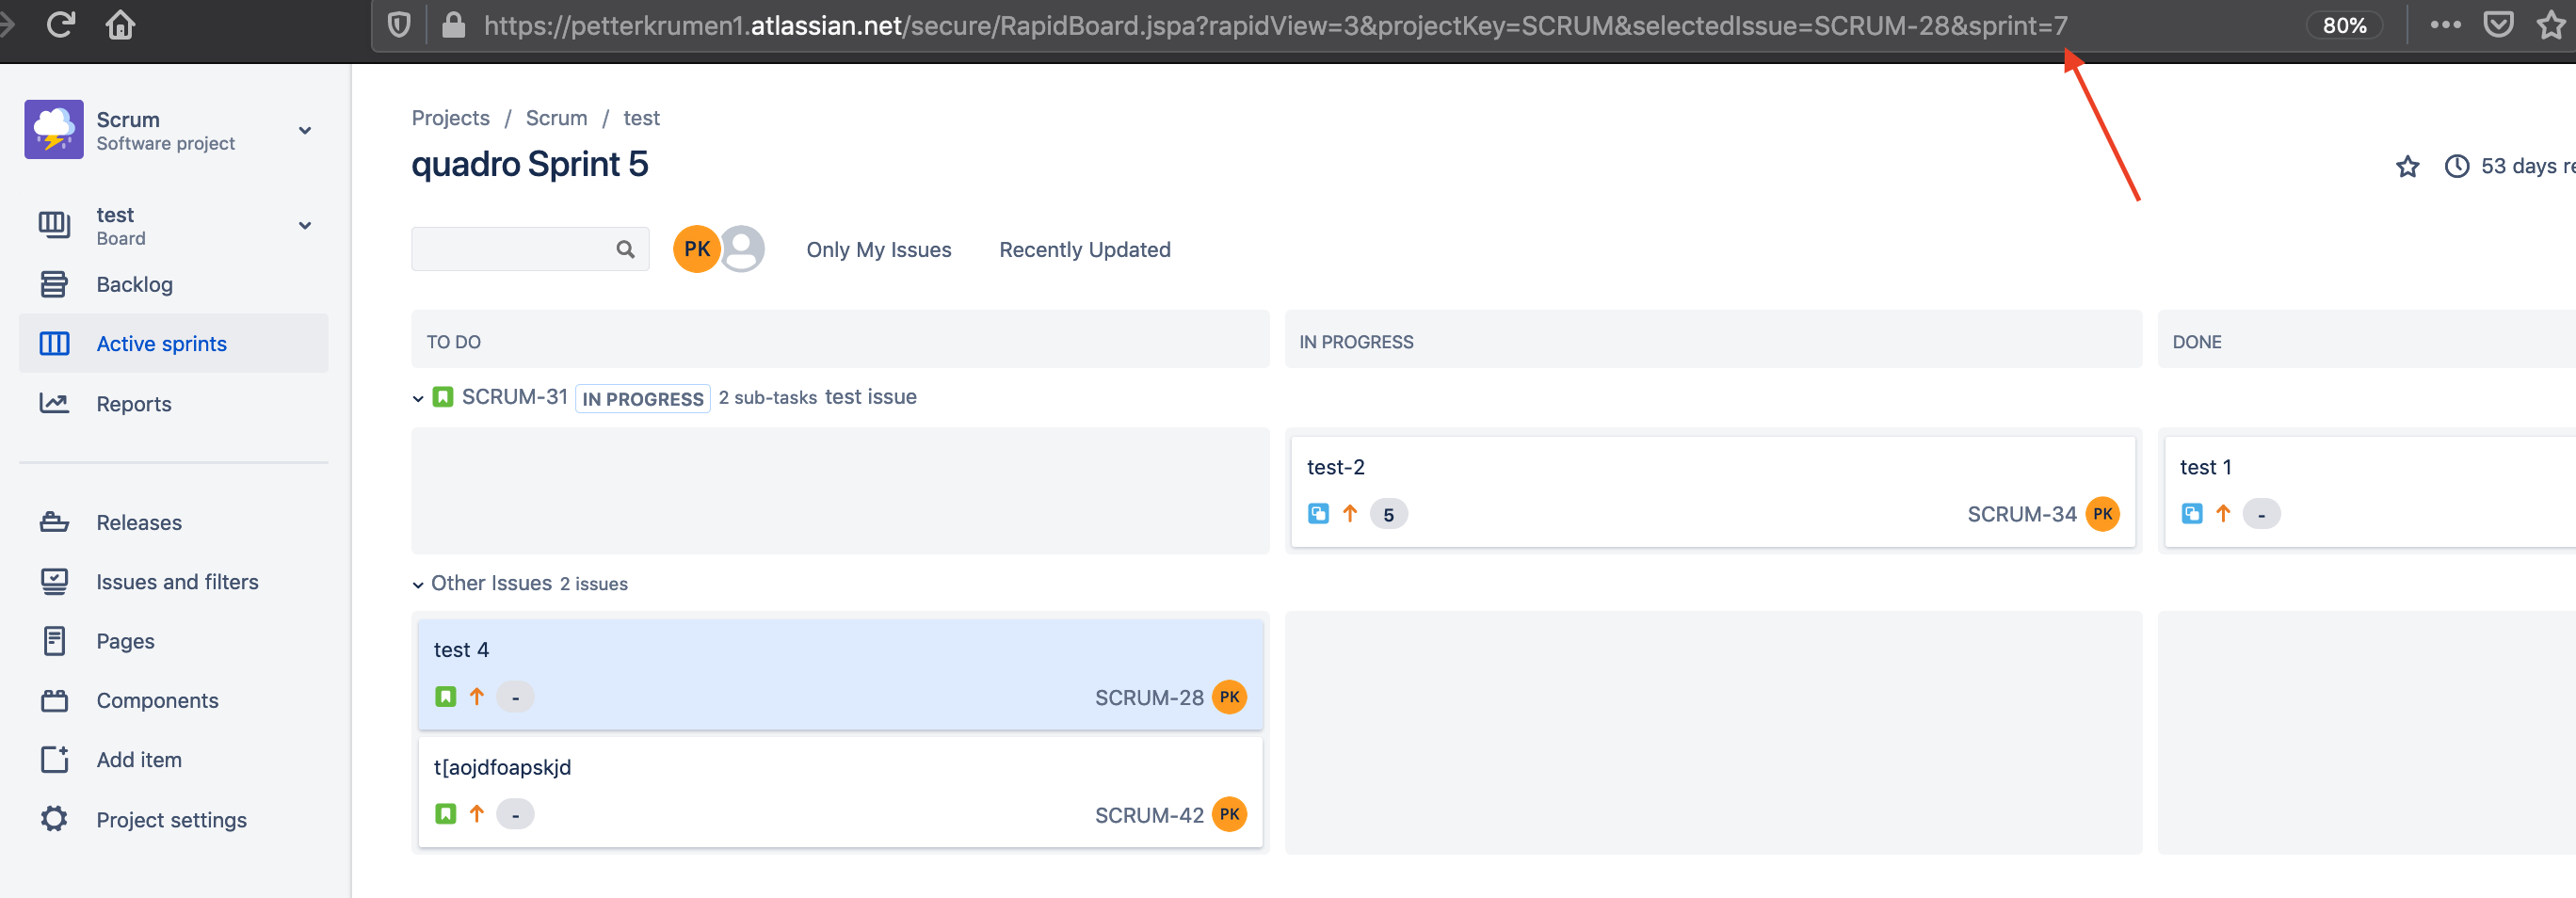Viewport: 2576px width, 898px height.
Task: Toggle the Recently Updated filter
Action: tap(1084, 250)
